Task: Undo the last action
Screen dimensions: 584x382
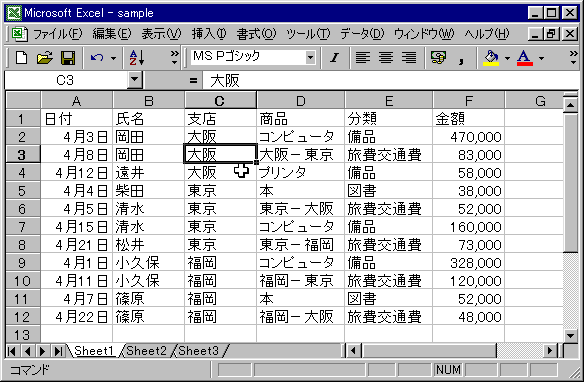Action: click(x=97, y=58)
